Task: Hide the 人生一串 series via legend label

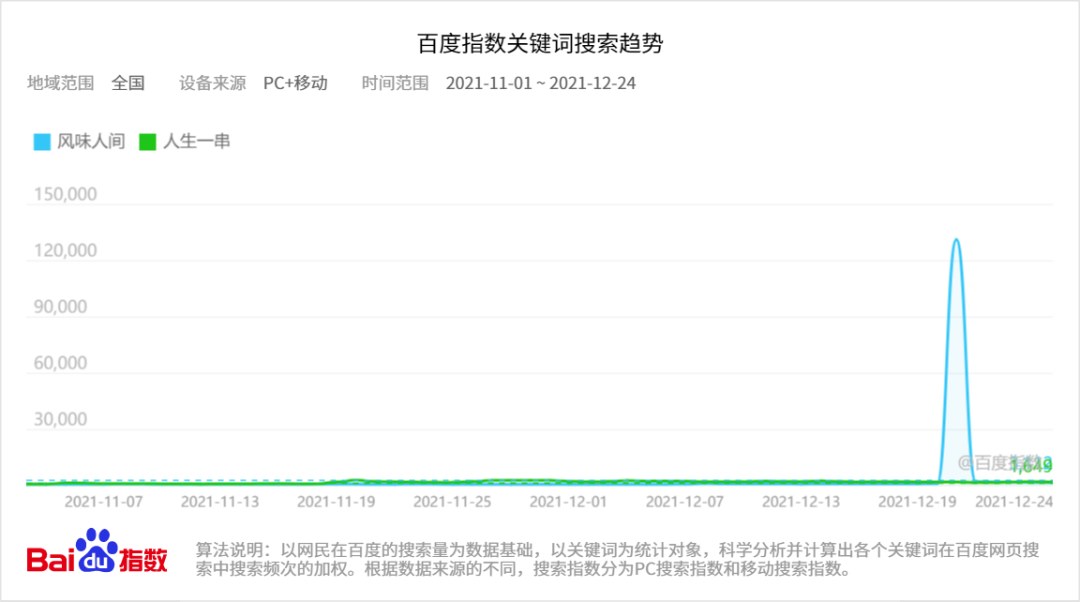Action: tap(196, 141)
